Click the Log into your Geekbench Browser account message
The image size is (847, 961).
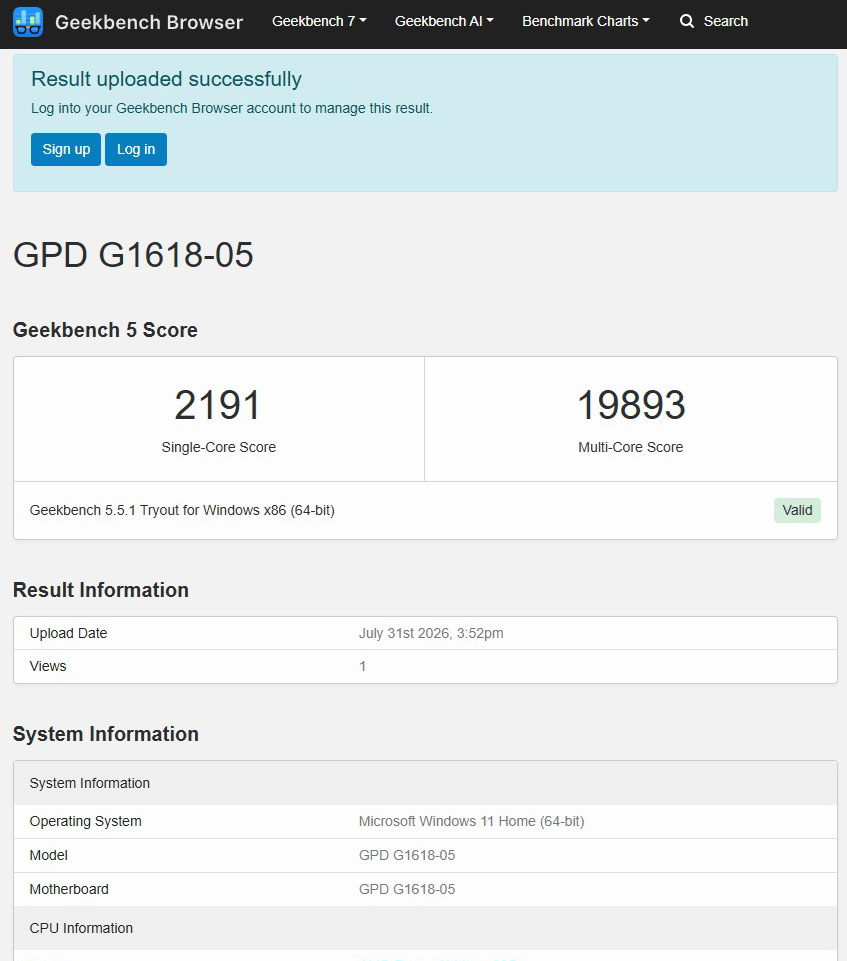(x=232, y=108)
